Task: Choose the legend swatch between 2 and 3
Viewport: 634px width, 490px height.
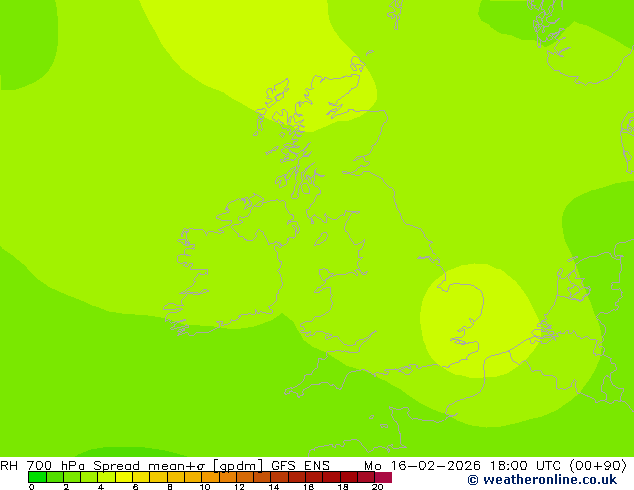Action: tap(72, 477)
